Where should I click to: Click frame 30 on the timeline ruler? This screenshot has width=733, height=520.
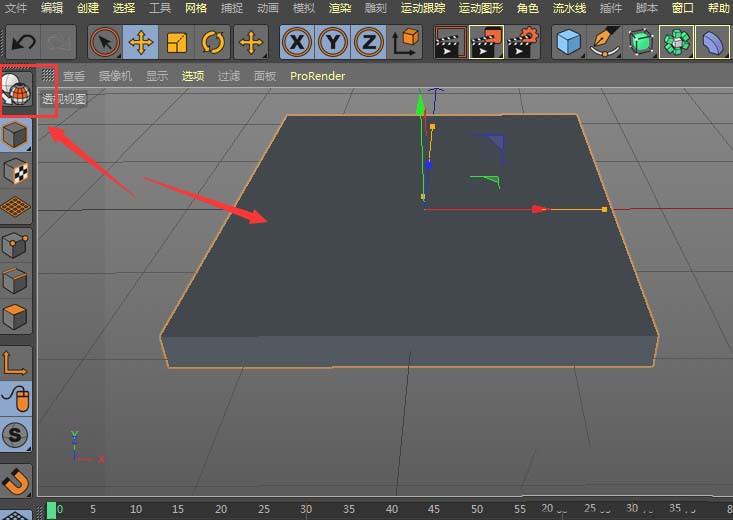tap(306, 509)
